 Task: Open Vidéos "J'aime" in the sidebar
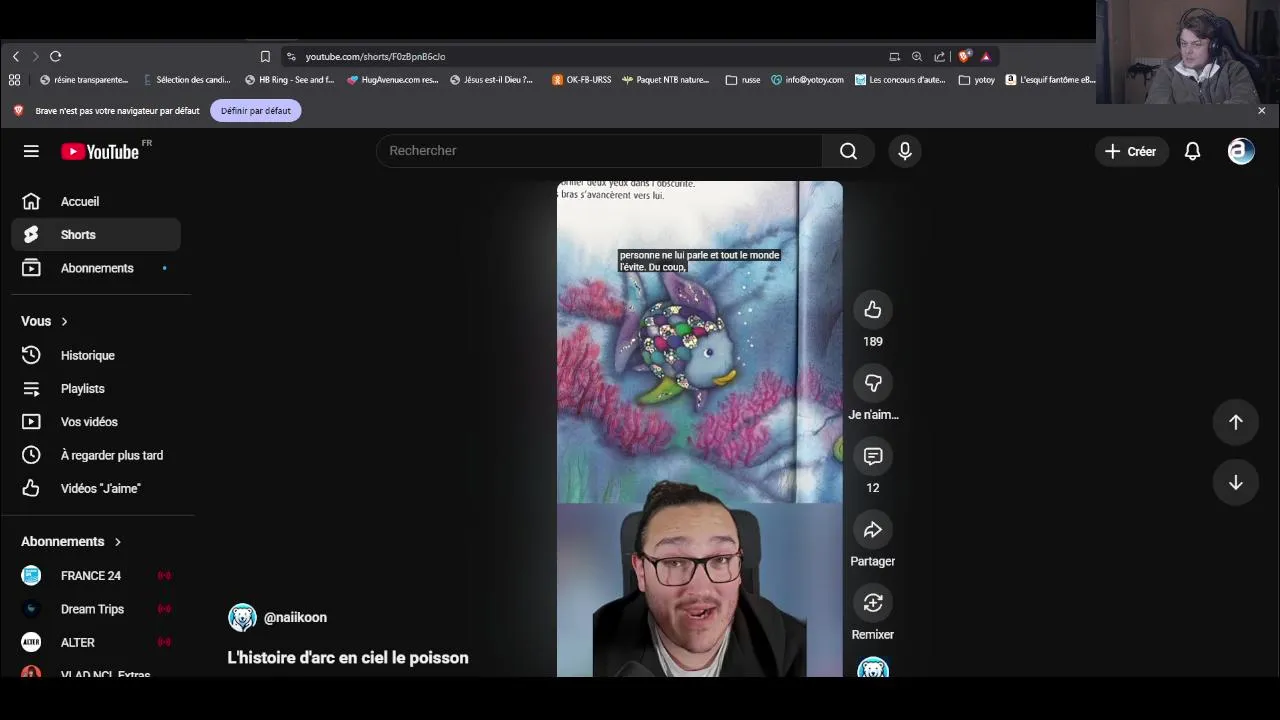[96, 488]
